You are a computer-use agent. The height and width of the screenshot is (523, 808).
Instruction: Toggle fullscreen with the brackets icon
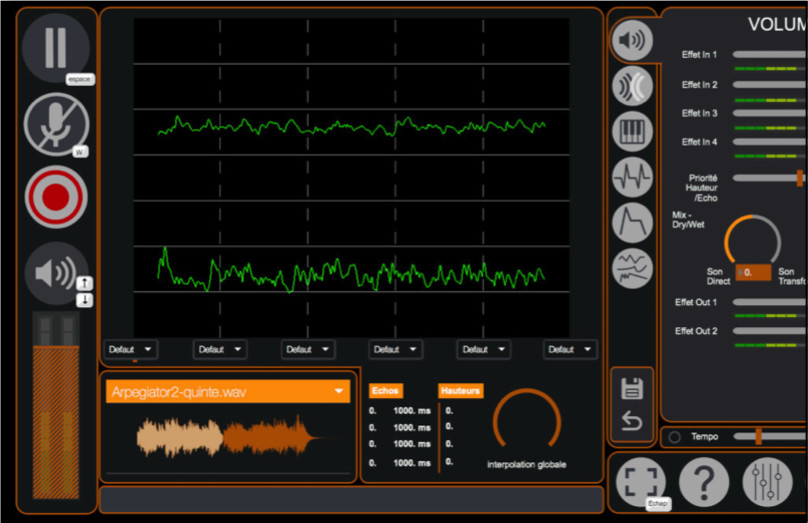641,482
